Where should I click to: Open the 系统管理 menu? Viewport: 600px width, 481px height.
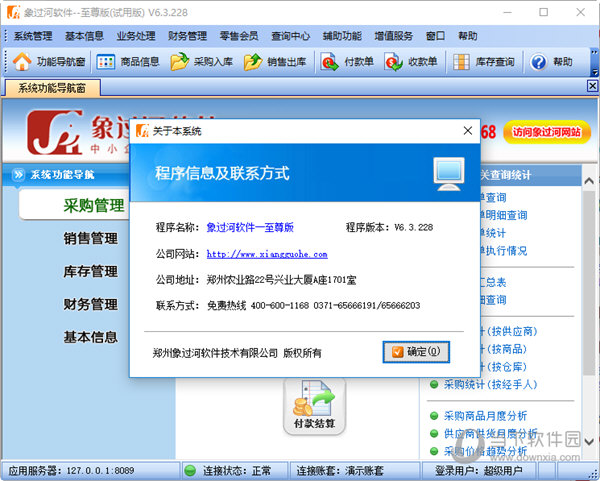[x=33, y=36]
